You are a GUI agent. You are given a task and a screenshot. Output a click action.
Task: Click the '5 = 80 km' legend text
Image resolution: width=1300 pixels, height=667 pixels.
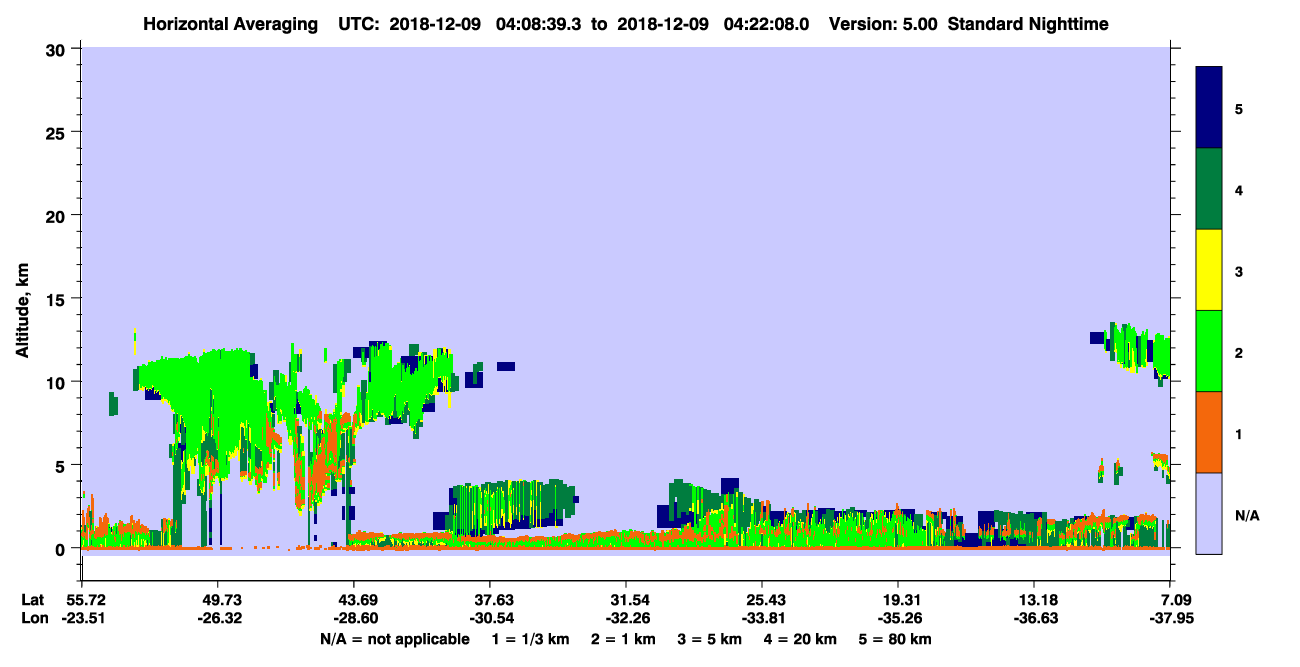pyautogui.click(x=896, y=639)
